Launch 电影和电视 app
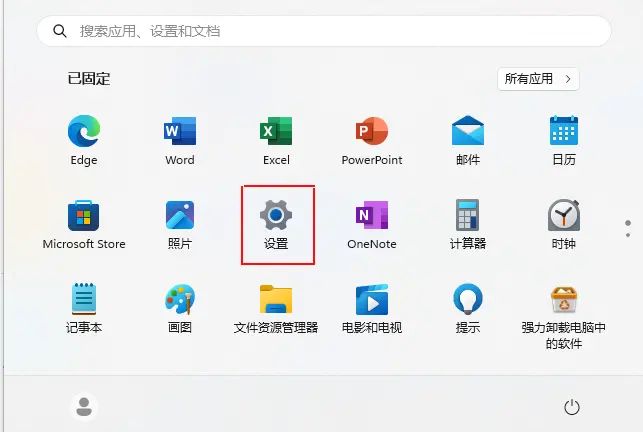 pos(372,299)
